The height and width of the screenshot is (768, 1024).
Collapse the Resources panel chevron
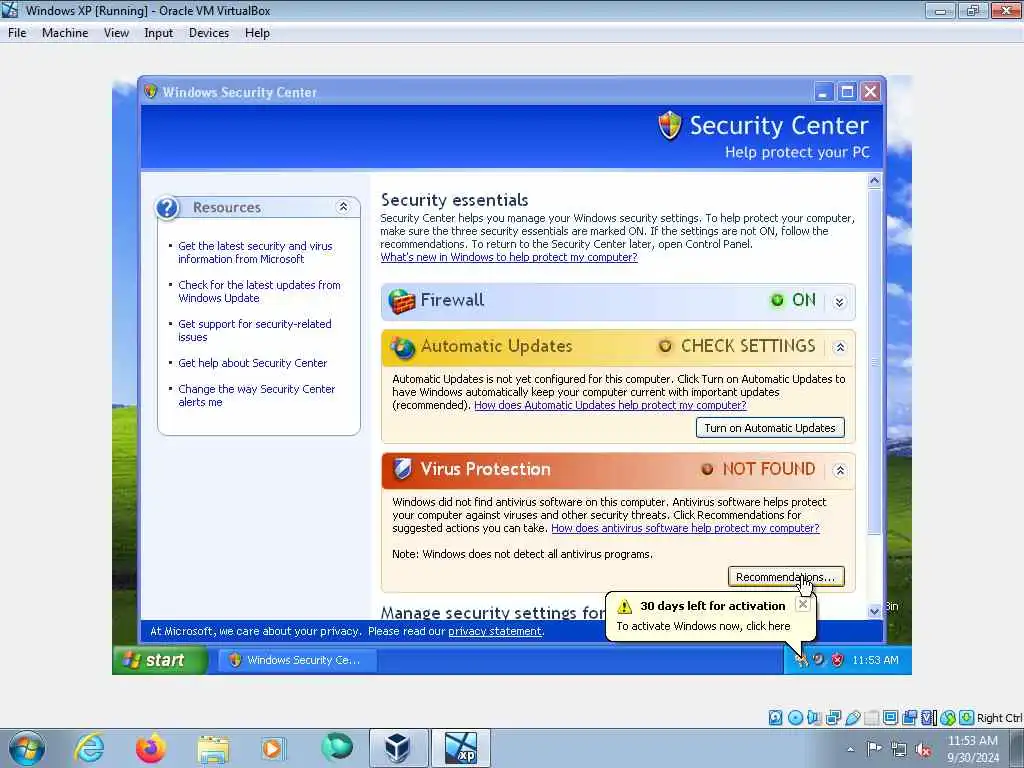[x=343, y=207]
